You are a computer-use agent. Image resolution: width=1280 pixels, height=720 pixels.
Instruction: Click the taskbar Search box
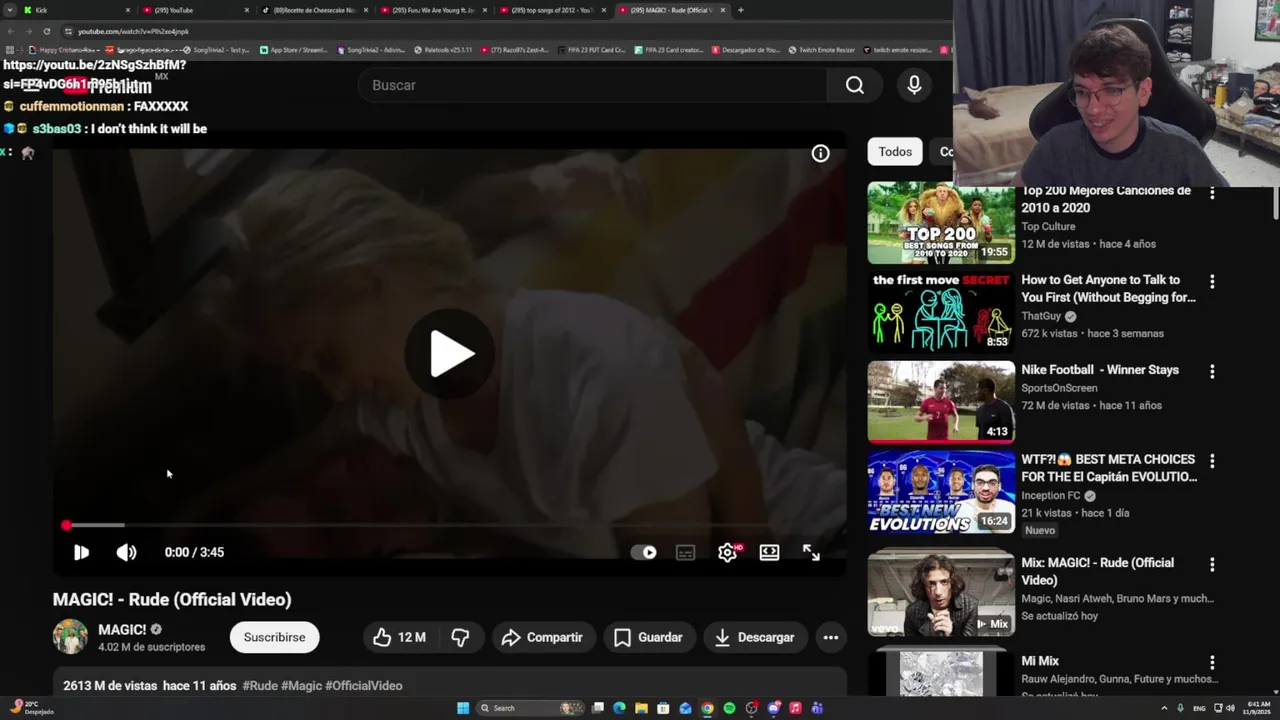click(x=530, y=708)
